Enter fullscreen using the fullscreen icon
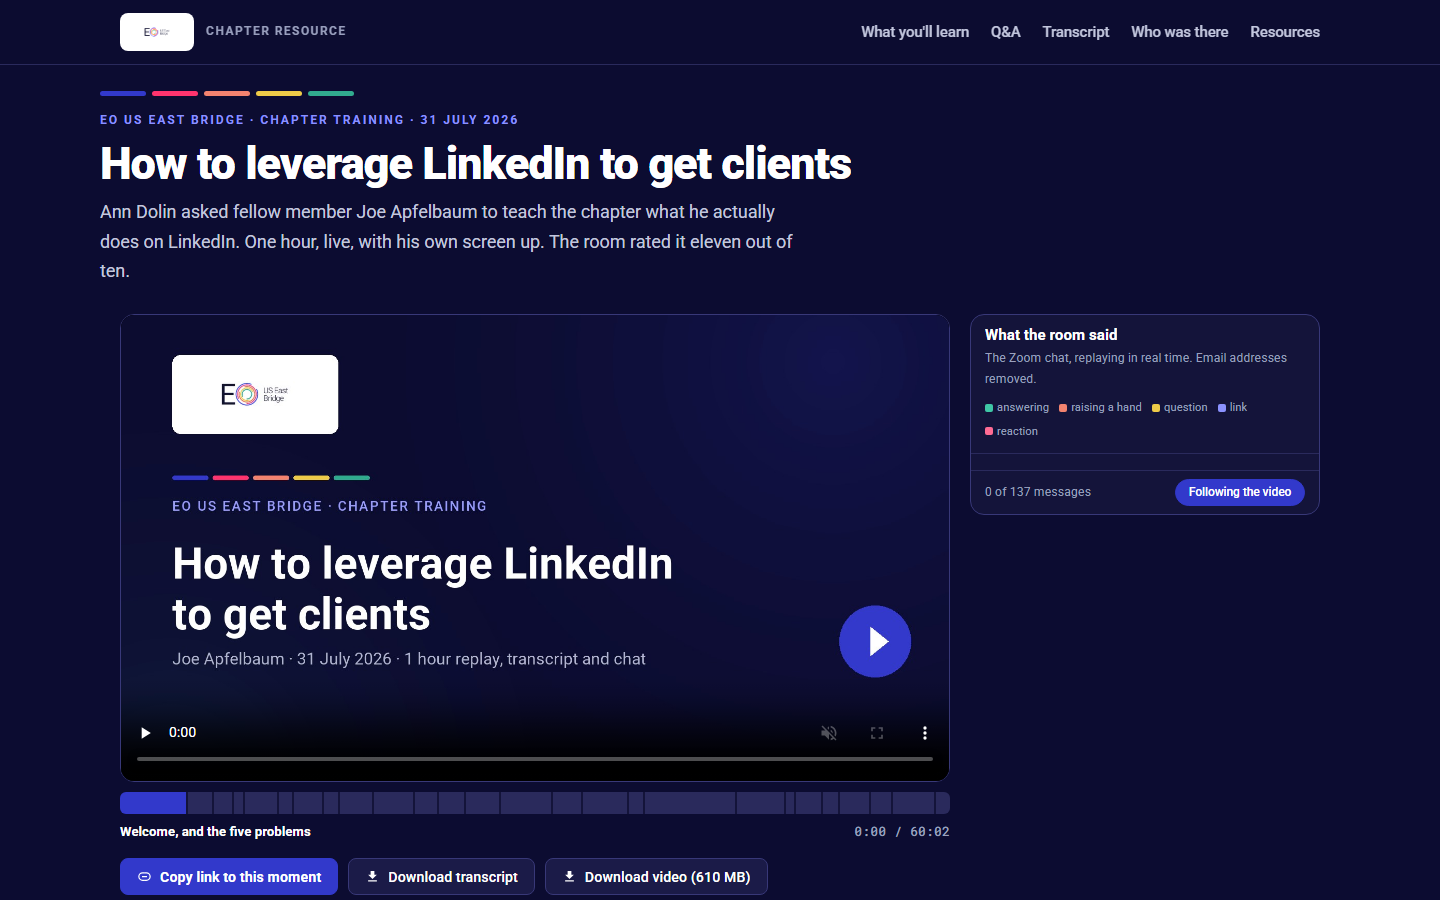 tap(877, 733)
